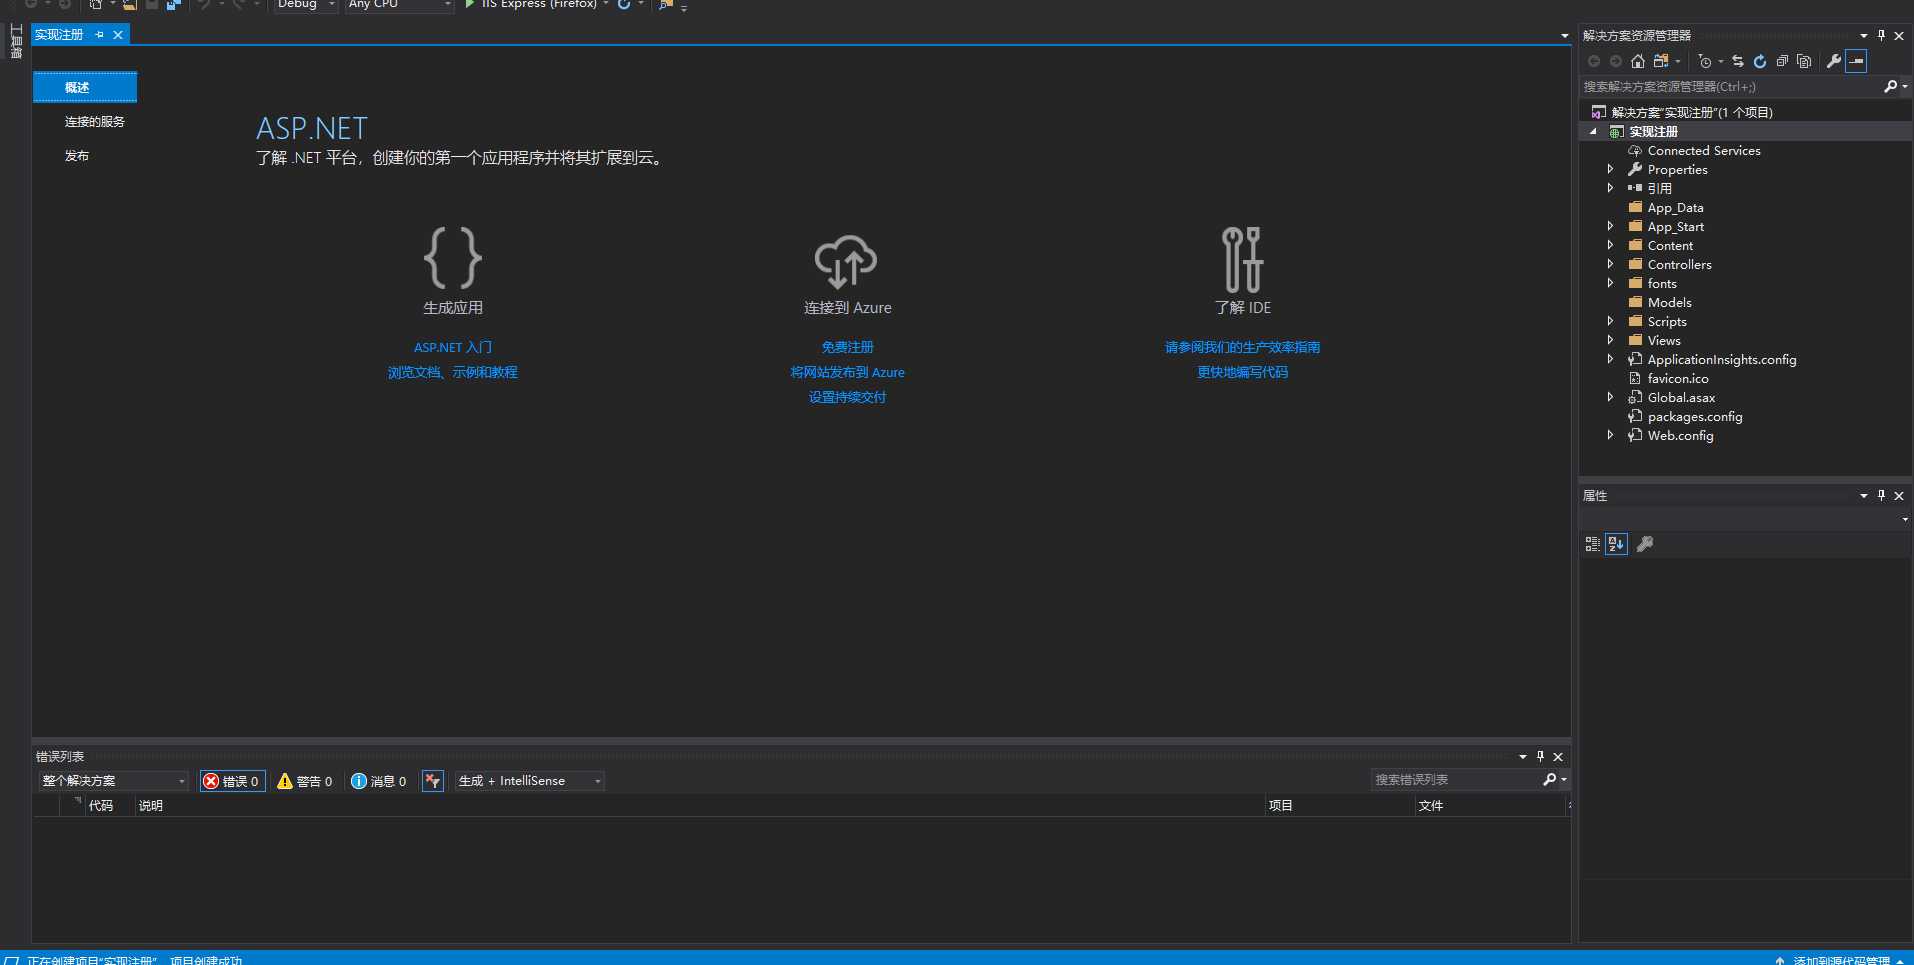Open the 请参阅我们的生产效率指南 link
This screenshot has width=1914, height=965.
pyautogui.click(x=1243, y=347)
